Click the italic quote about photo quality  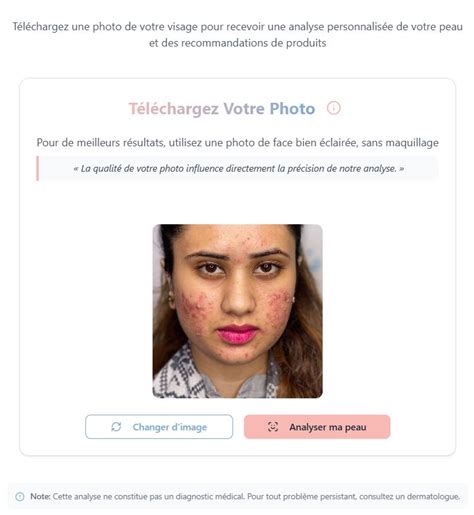238,168
